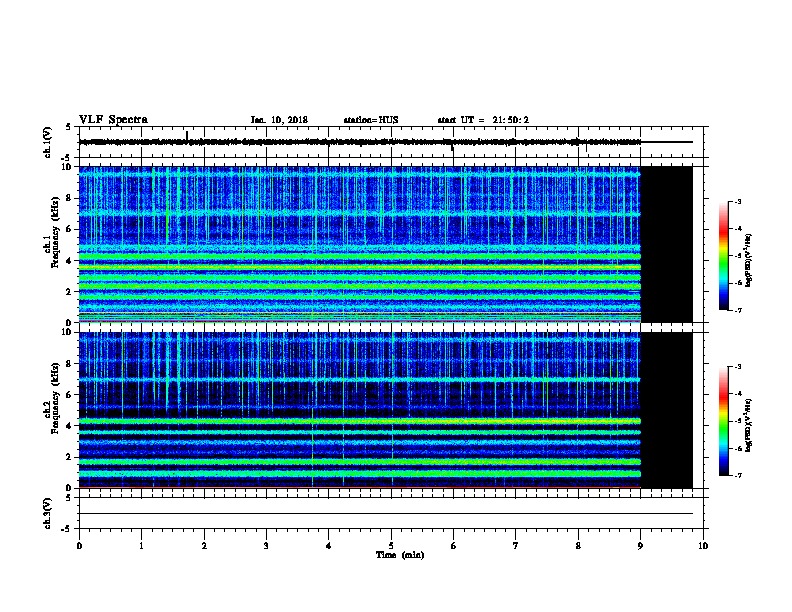The width and height of the screenshot is (792, 612).
Task: Click the "Time (min)" axis label
Action: point(400,555)
